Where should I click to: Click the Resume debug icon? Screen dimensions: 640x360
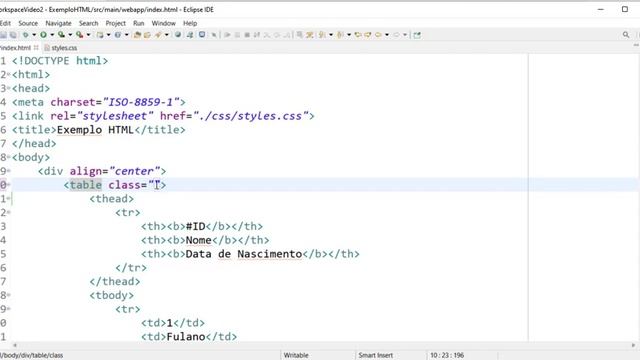tap(227, 35)
